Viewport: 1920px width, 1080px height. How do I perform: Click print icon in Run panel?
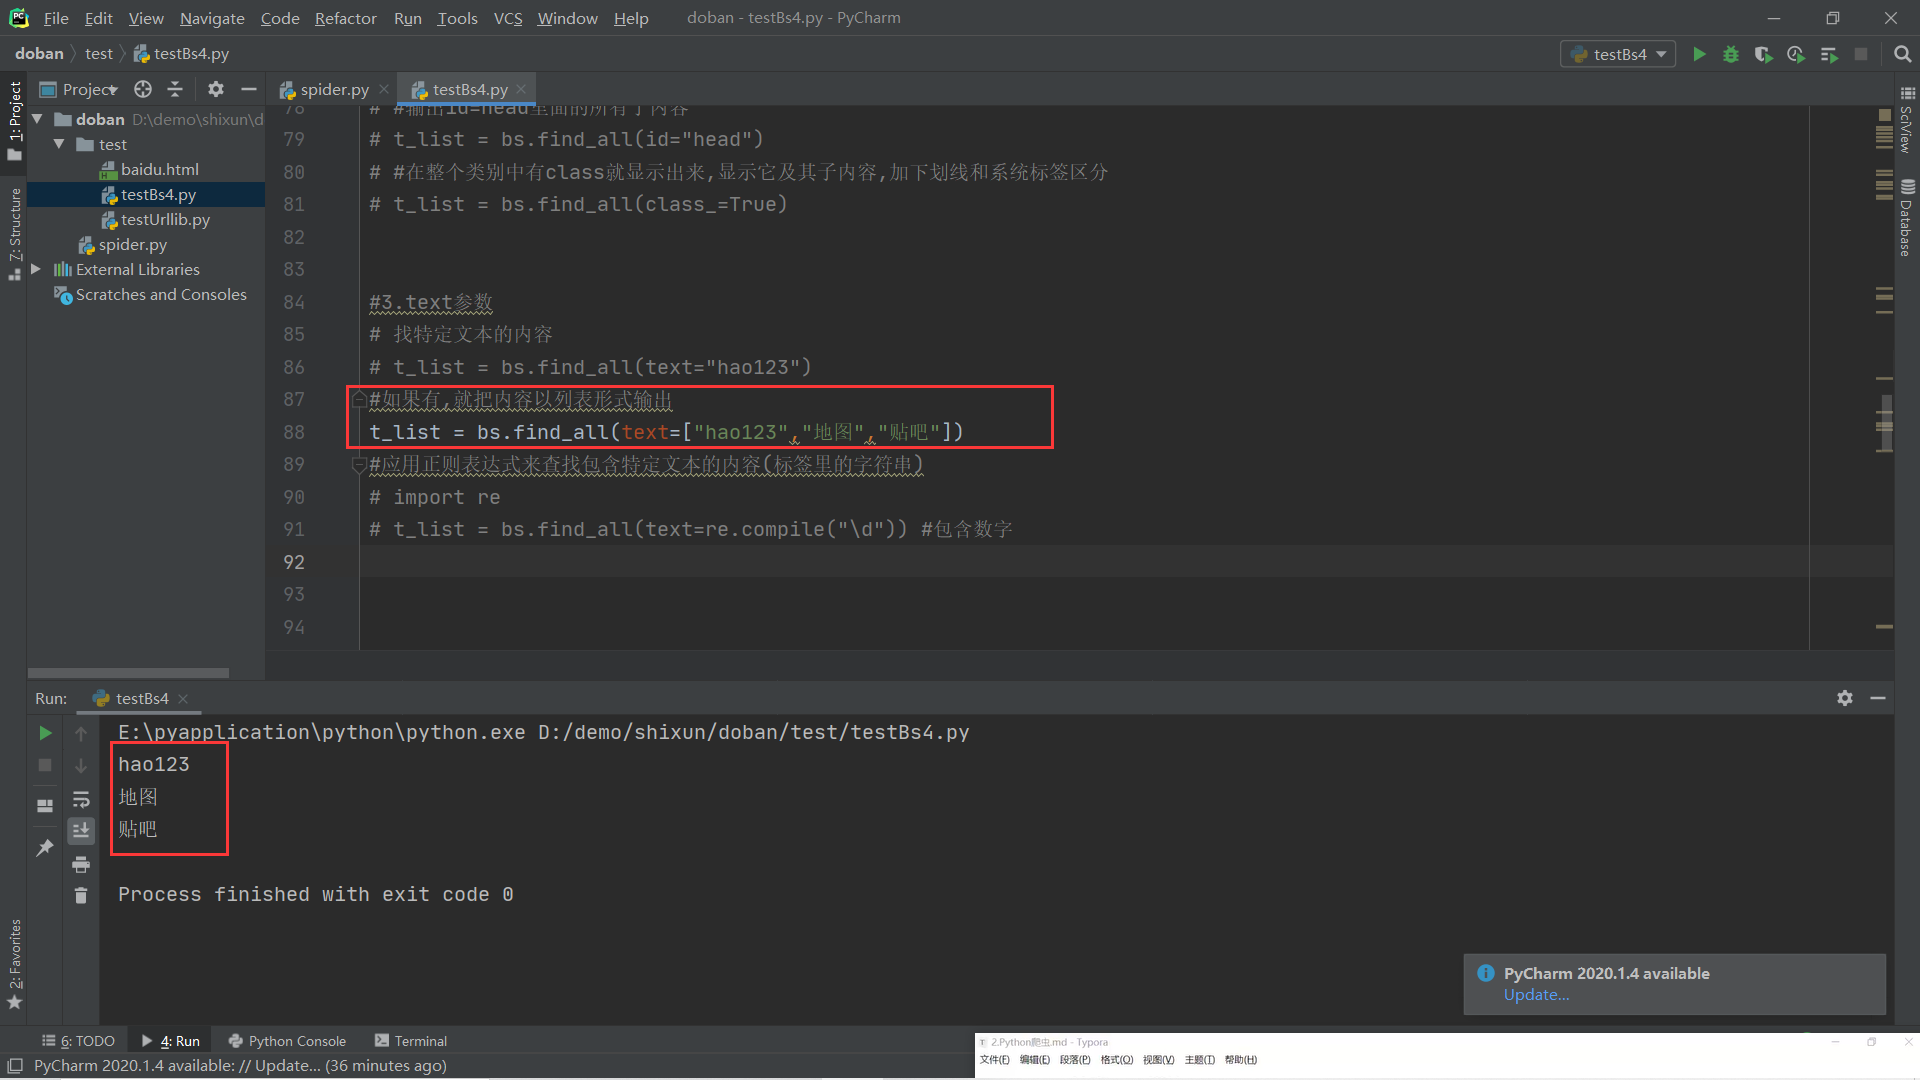[x=81, y=864]
